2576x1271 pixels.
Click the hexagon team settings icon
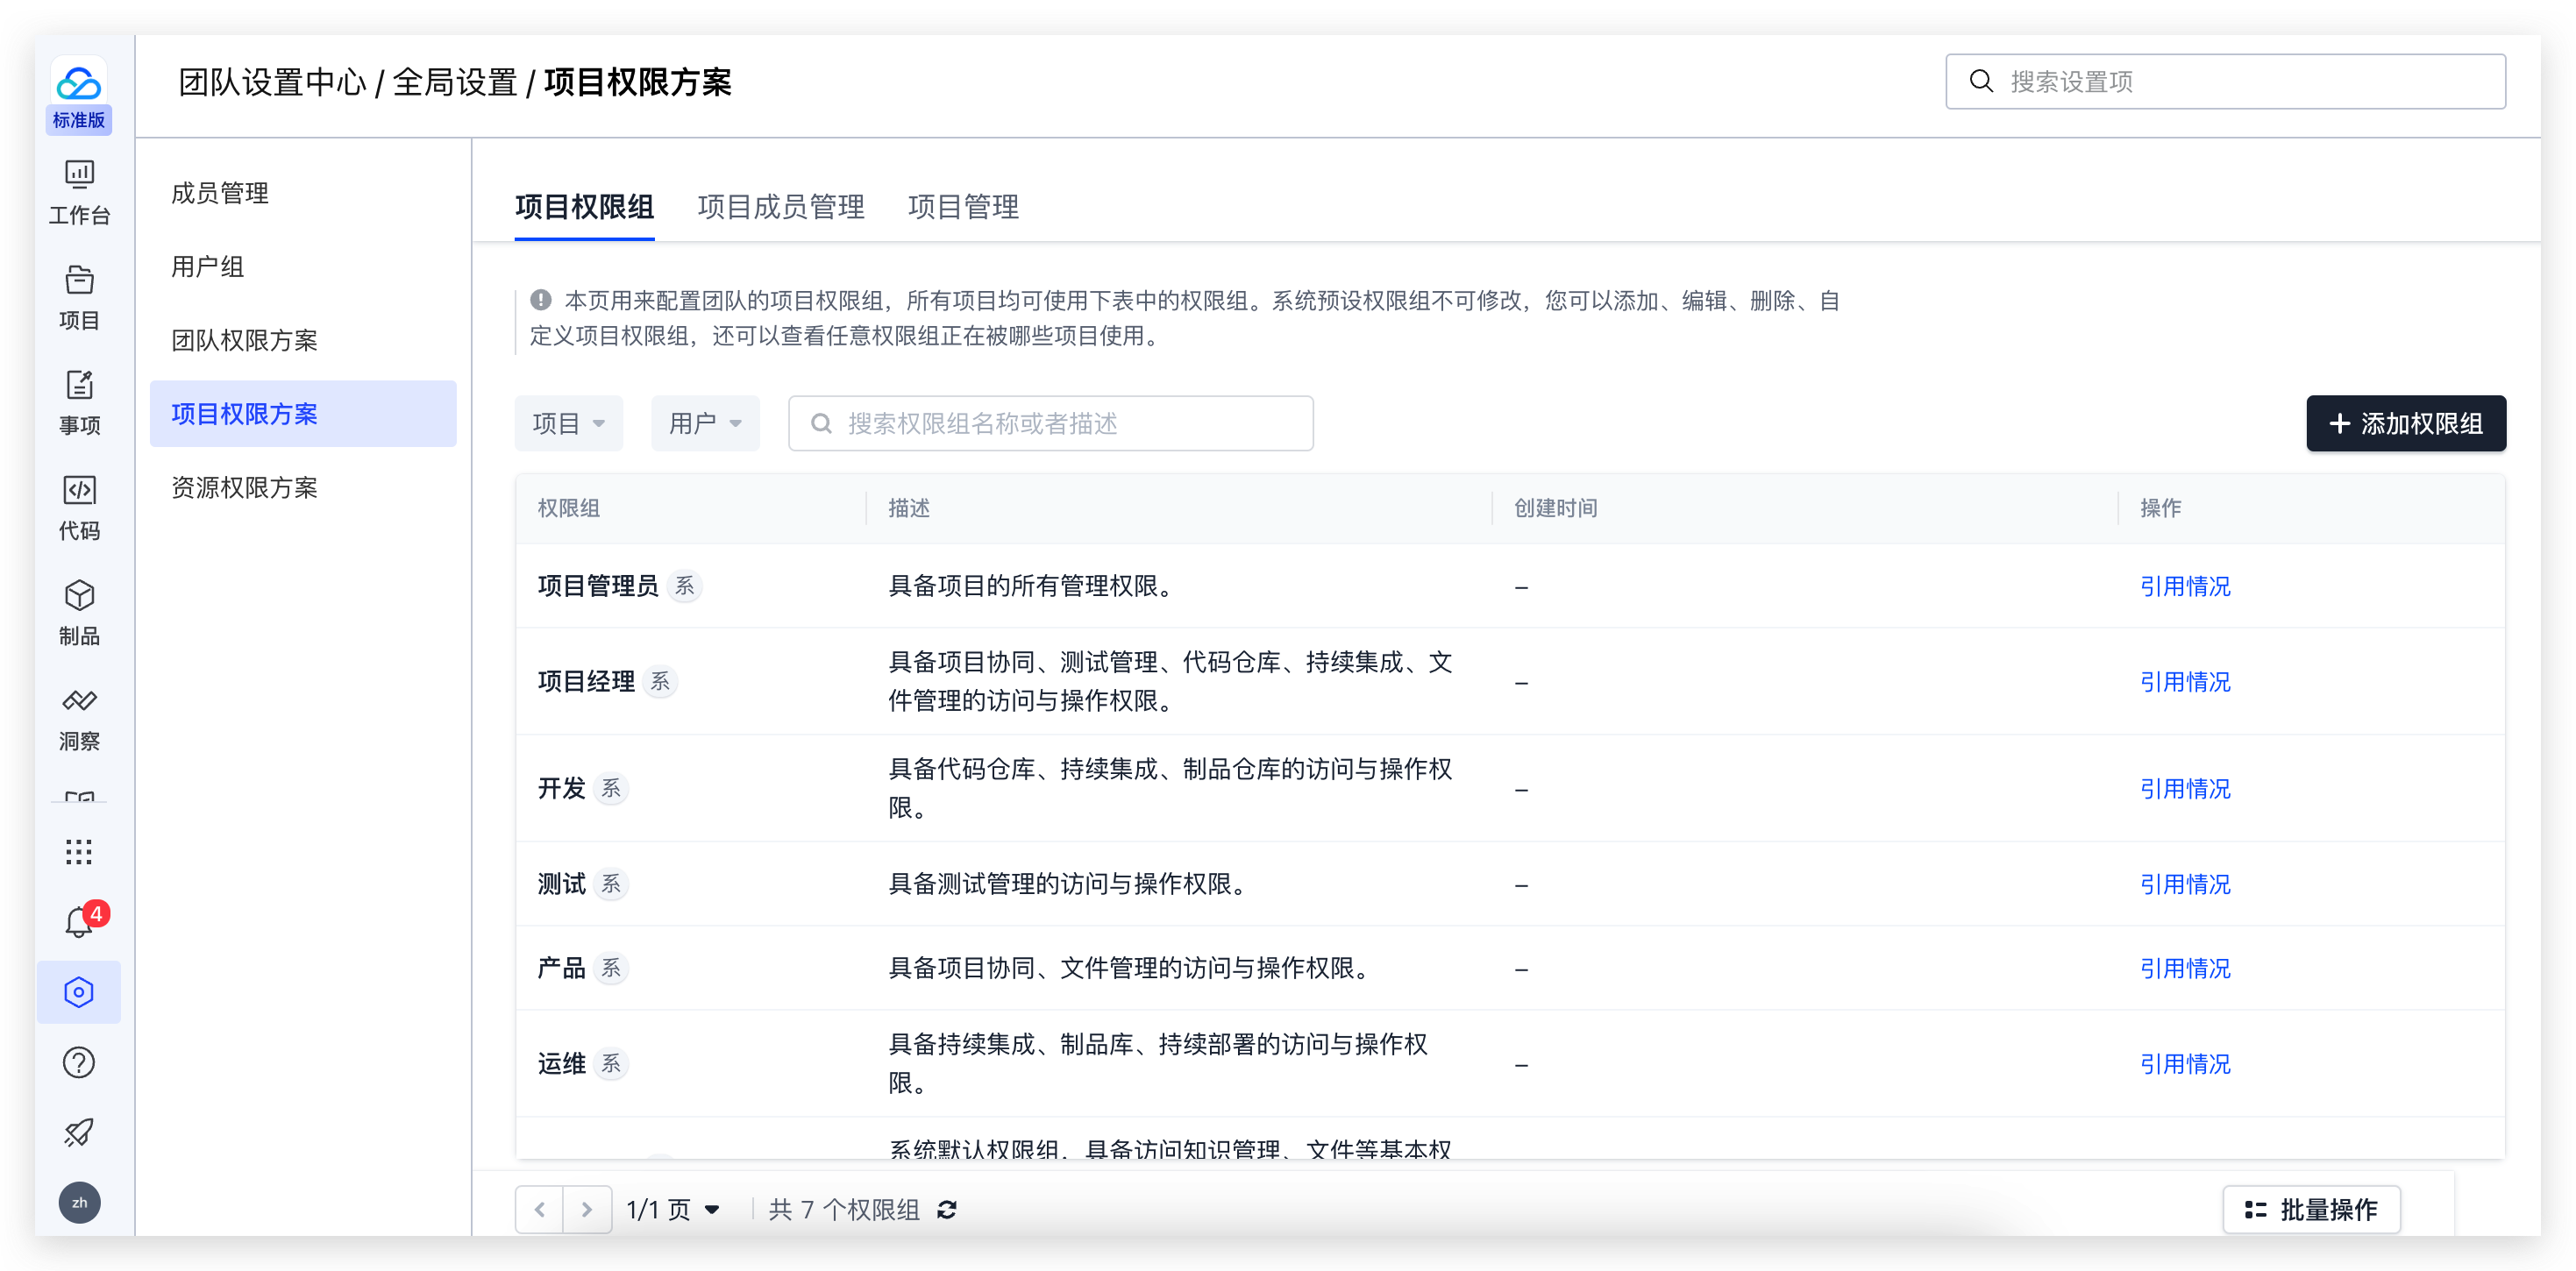[79, 991]
